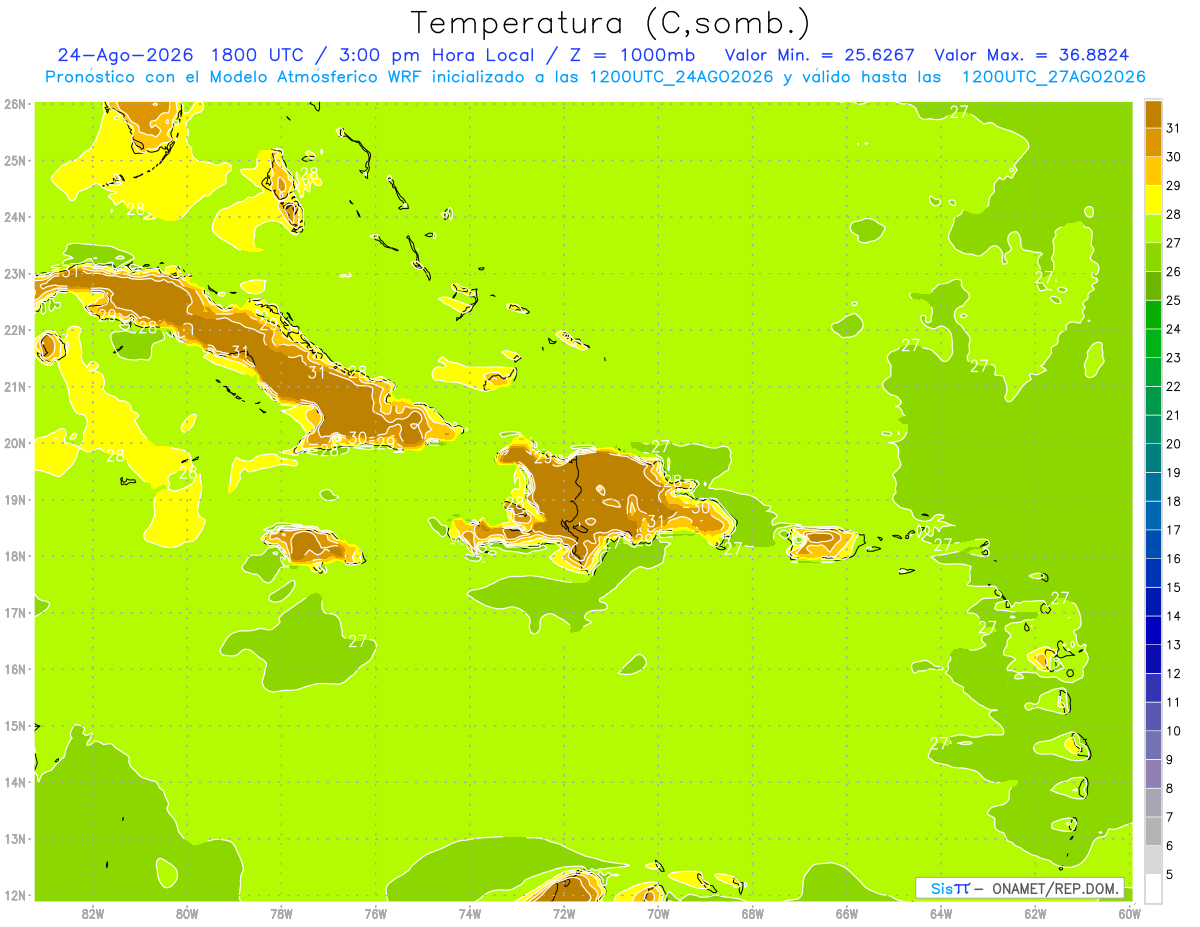This screenshot has width=1200, height=927.
Task: Click the "78W" longitude axis label
Action: 281,913
